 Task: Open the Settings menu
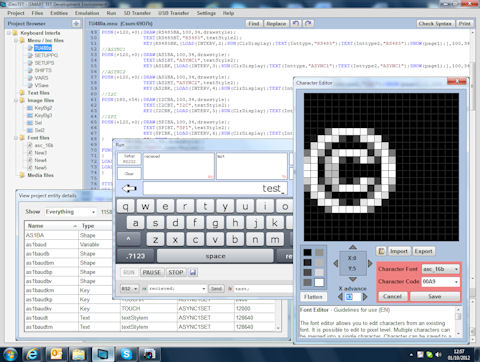tap(206, 13)
